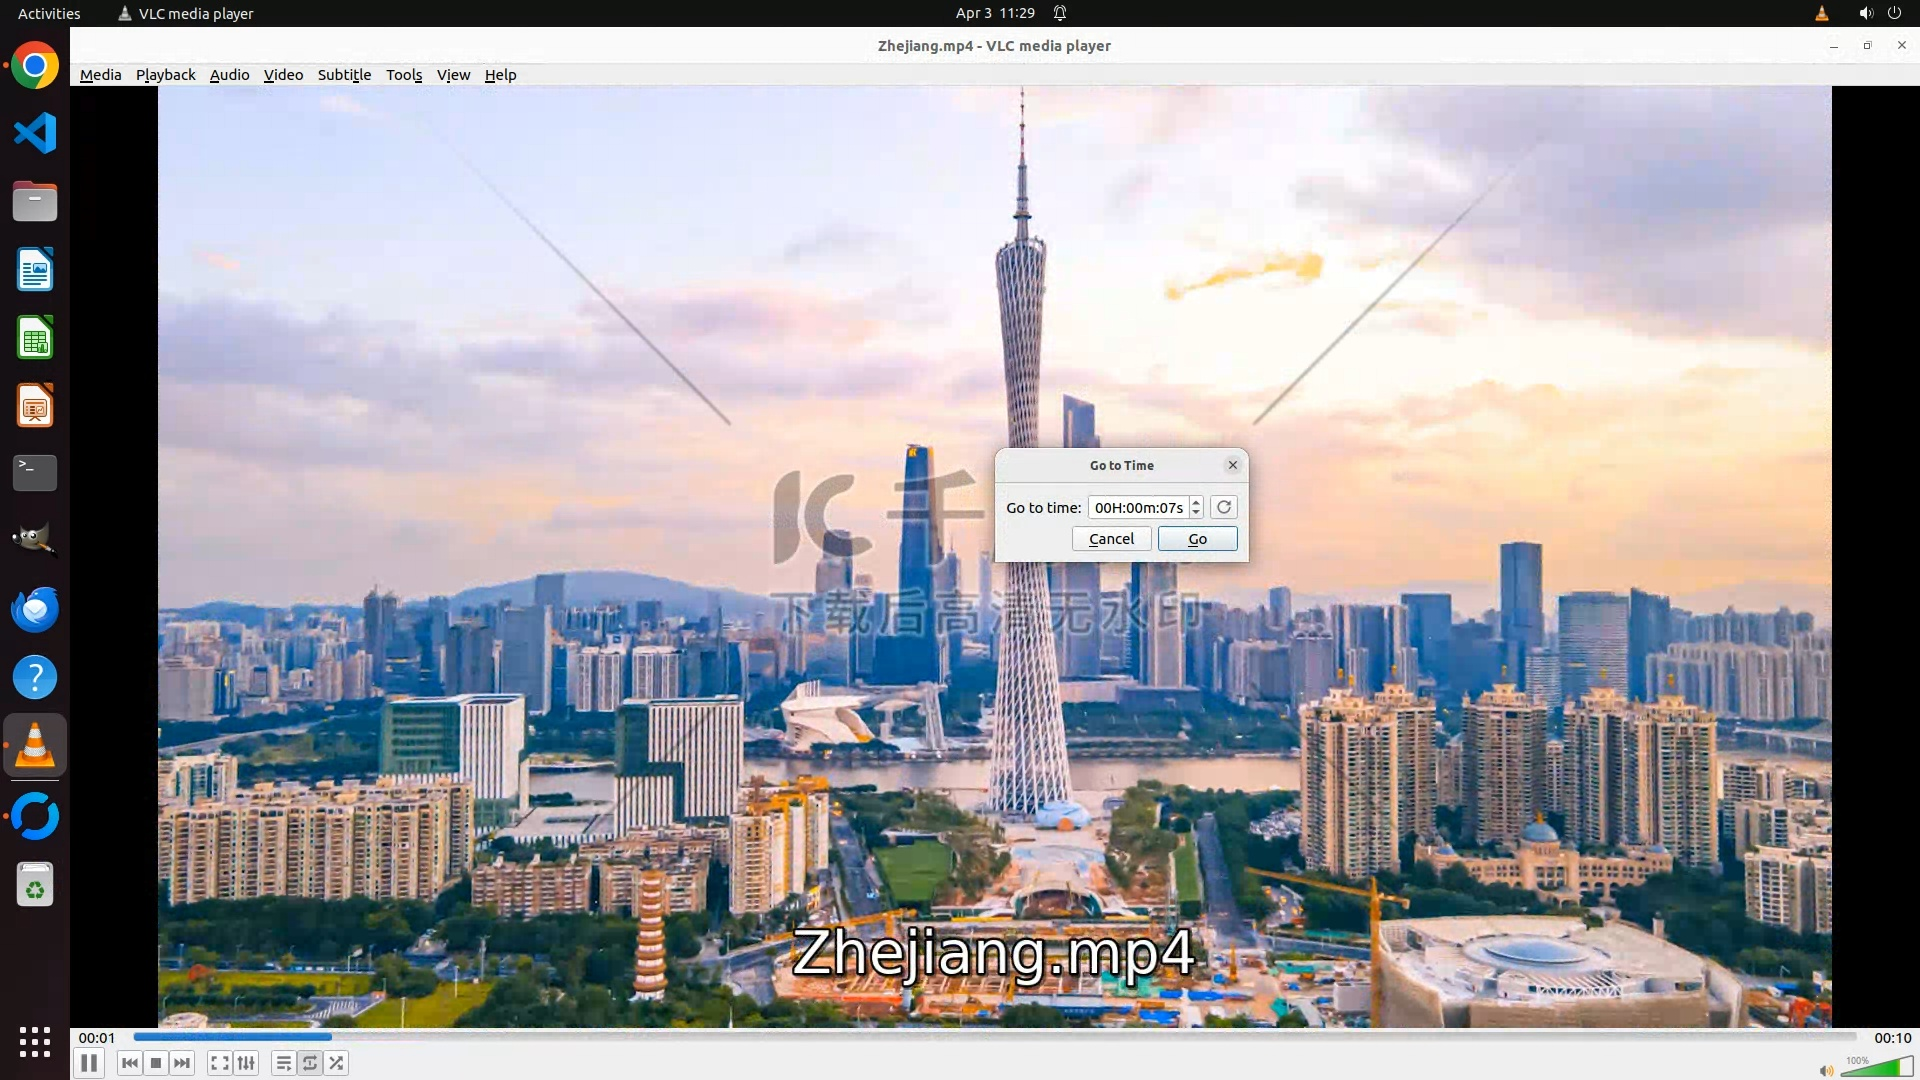Screen dimensions: 1920x1080
Task: Click the seek bar timeline
Action: 994,1037
